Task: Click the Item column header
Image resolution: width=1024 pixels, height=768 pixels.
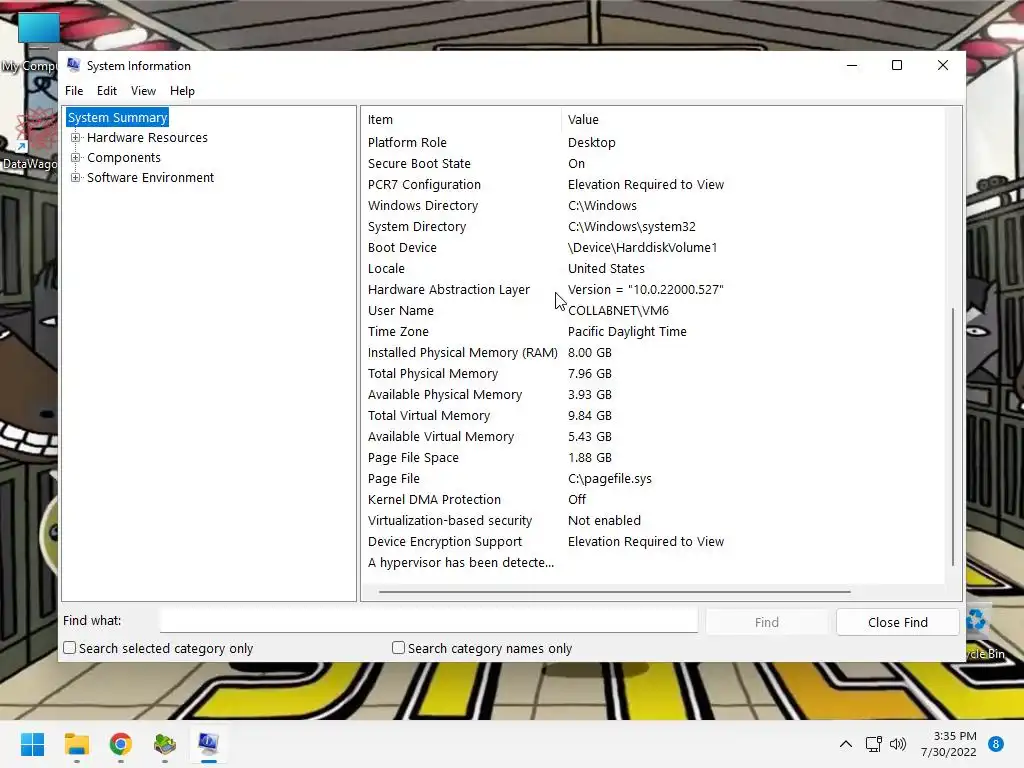Action: (x=462, y=120)
